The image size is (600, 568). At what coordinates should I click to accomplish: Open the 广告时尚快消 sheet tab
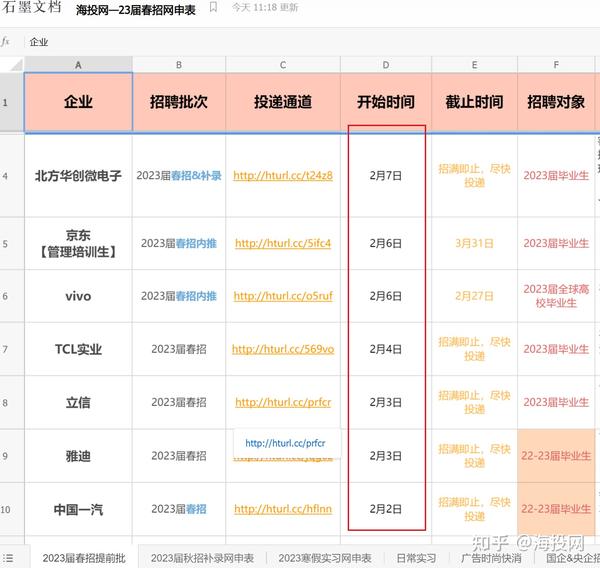pos(491,558)
